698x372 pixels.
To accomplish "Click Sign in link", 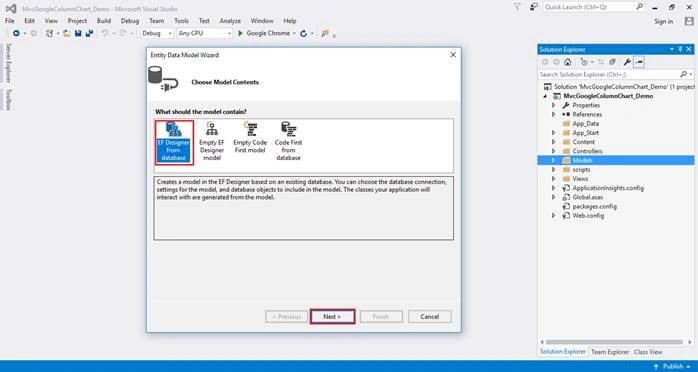I will 664,21.
